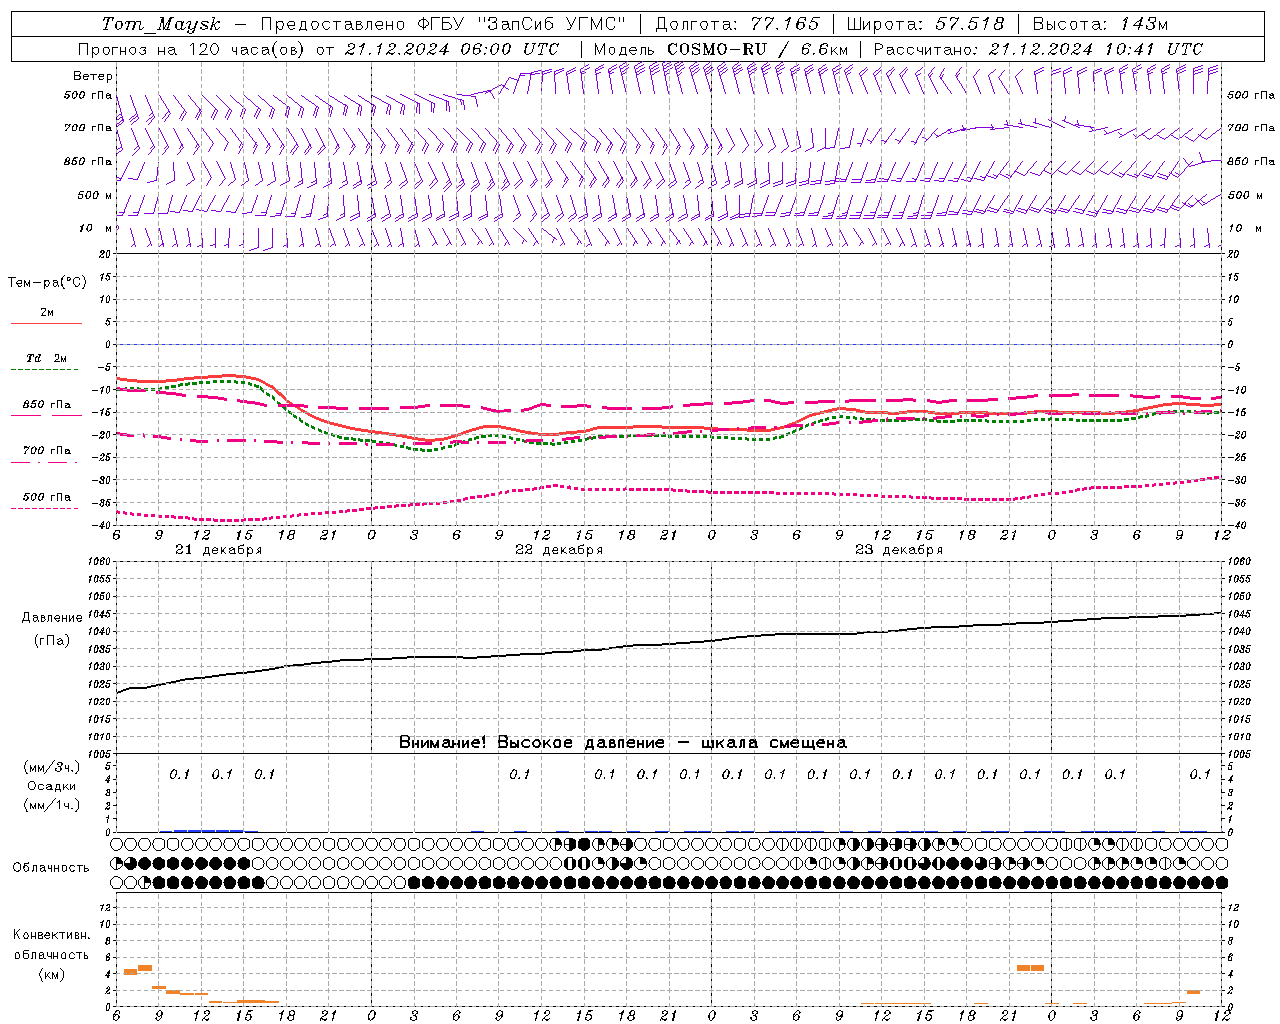Select the 'Предоставлено ФГБУ "ЗапСиб УГМС"' provider text

click(443, 24)
